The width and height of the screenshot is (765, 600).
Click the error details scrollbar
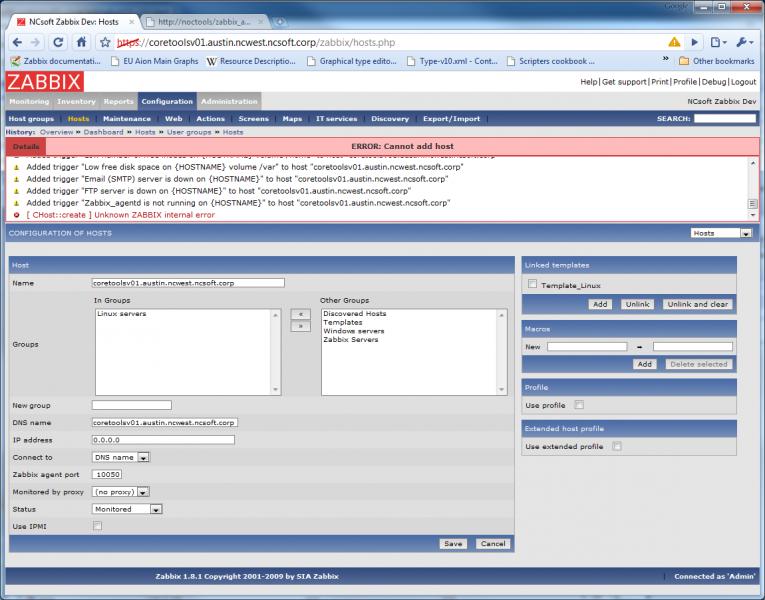pyautogui.click(x=753, y=188)
